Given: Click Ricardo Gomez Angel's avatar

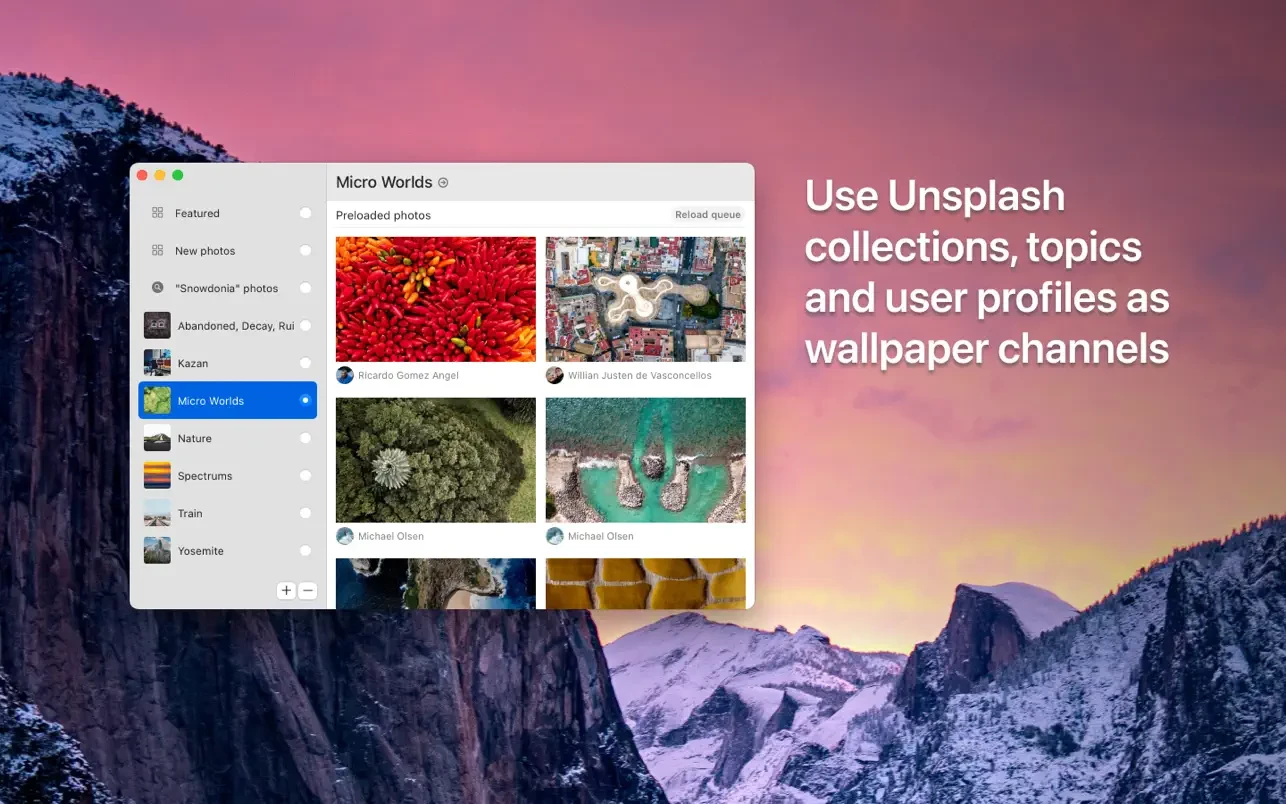Looking at the screenshot, I should [x=345, y=375].
